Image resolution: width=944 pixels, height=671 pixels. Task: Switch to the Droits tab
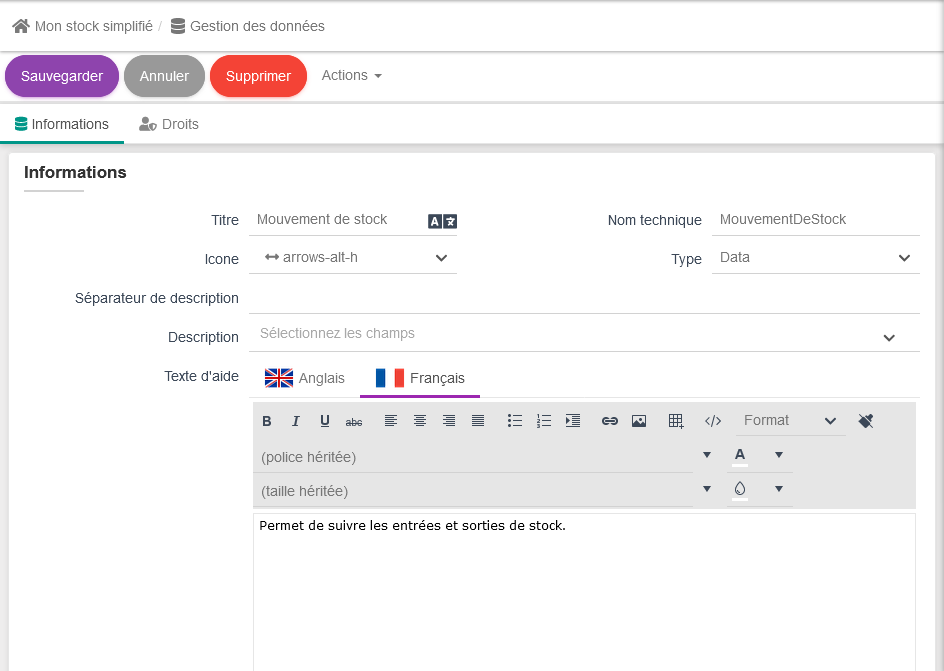[169, 125]
